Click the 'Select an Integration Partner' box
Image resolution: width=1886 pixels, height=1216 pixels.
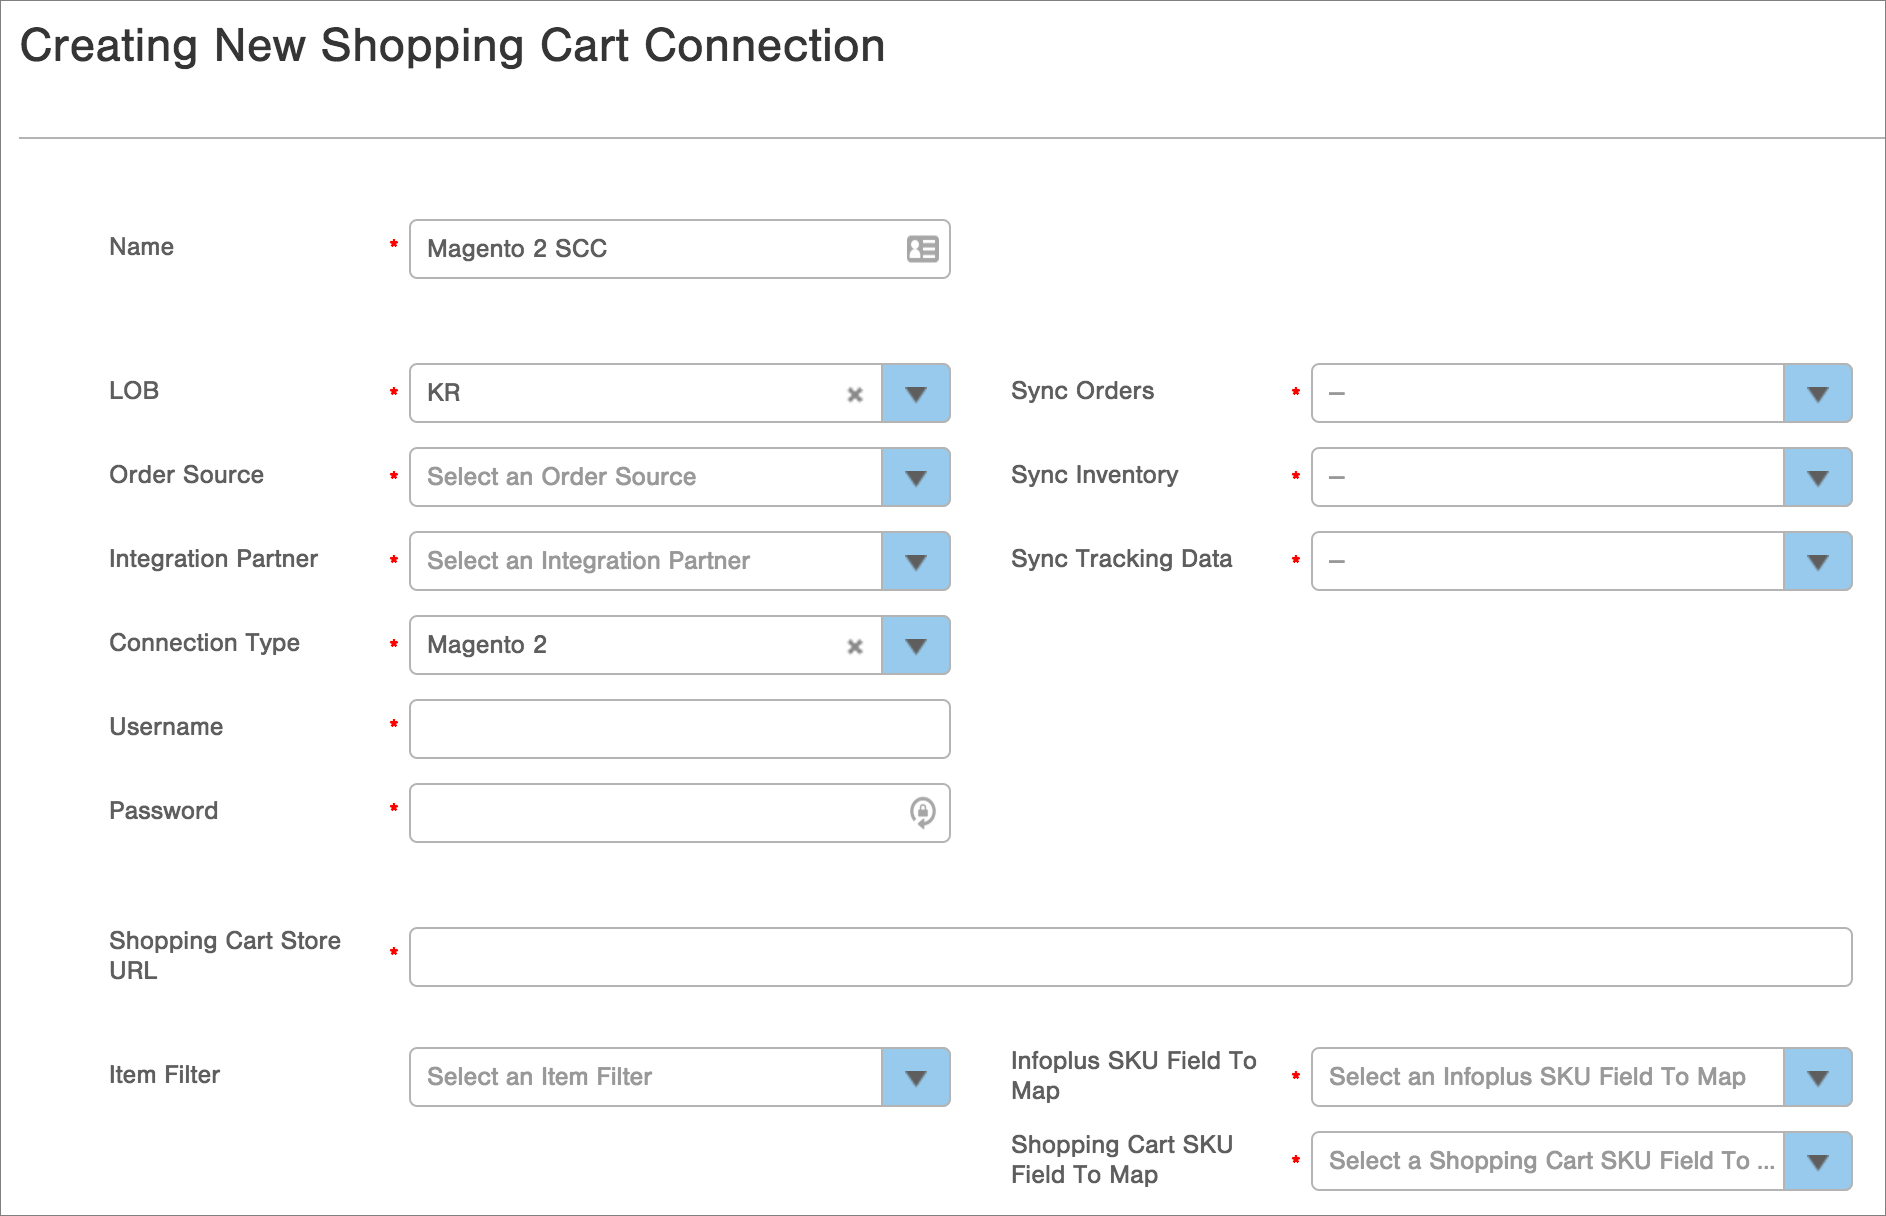point(646,561)
